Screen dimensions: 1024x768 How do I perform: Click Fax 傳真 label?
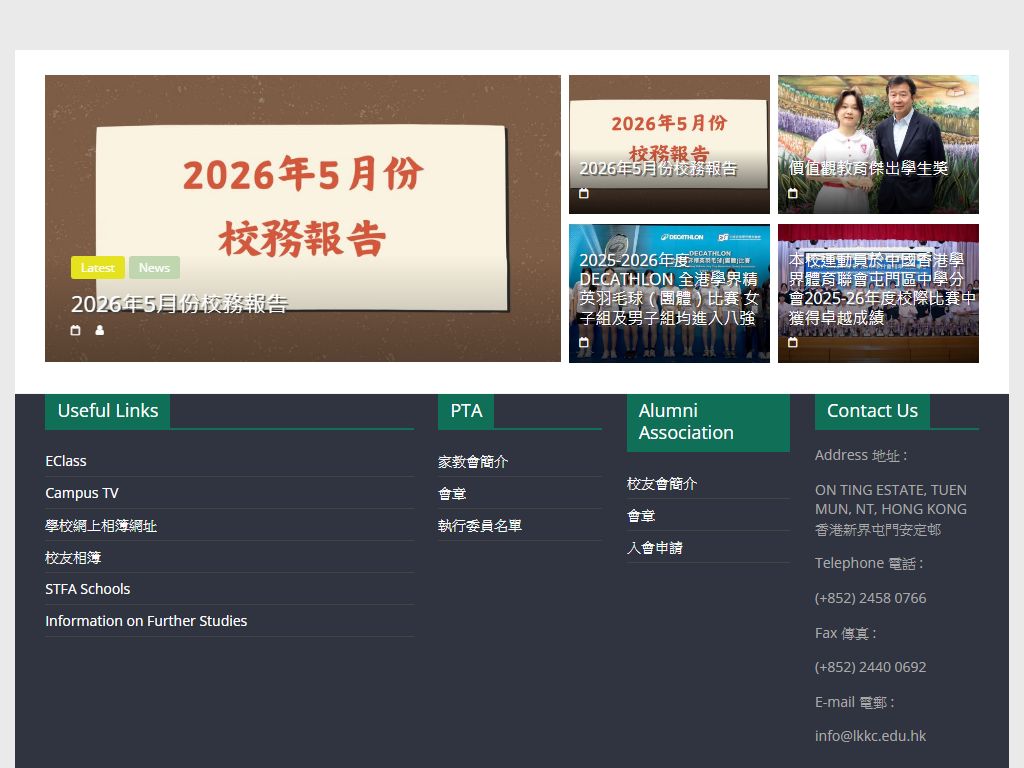click(846, 633)
